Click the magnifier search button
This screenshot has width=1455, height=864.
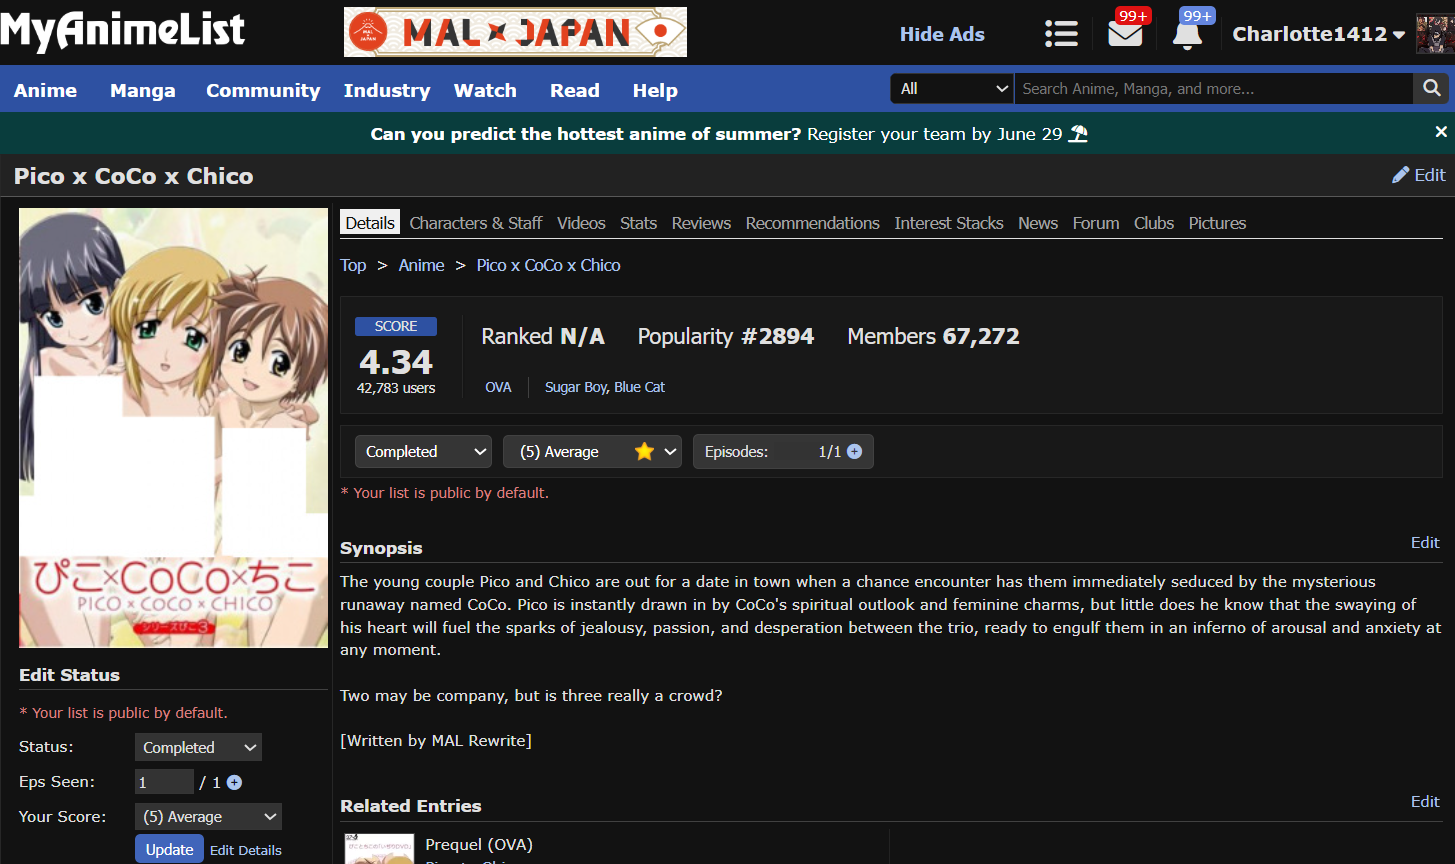tap(1431, 89)
